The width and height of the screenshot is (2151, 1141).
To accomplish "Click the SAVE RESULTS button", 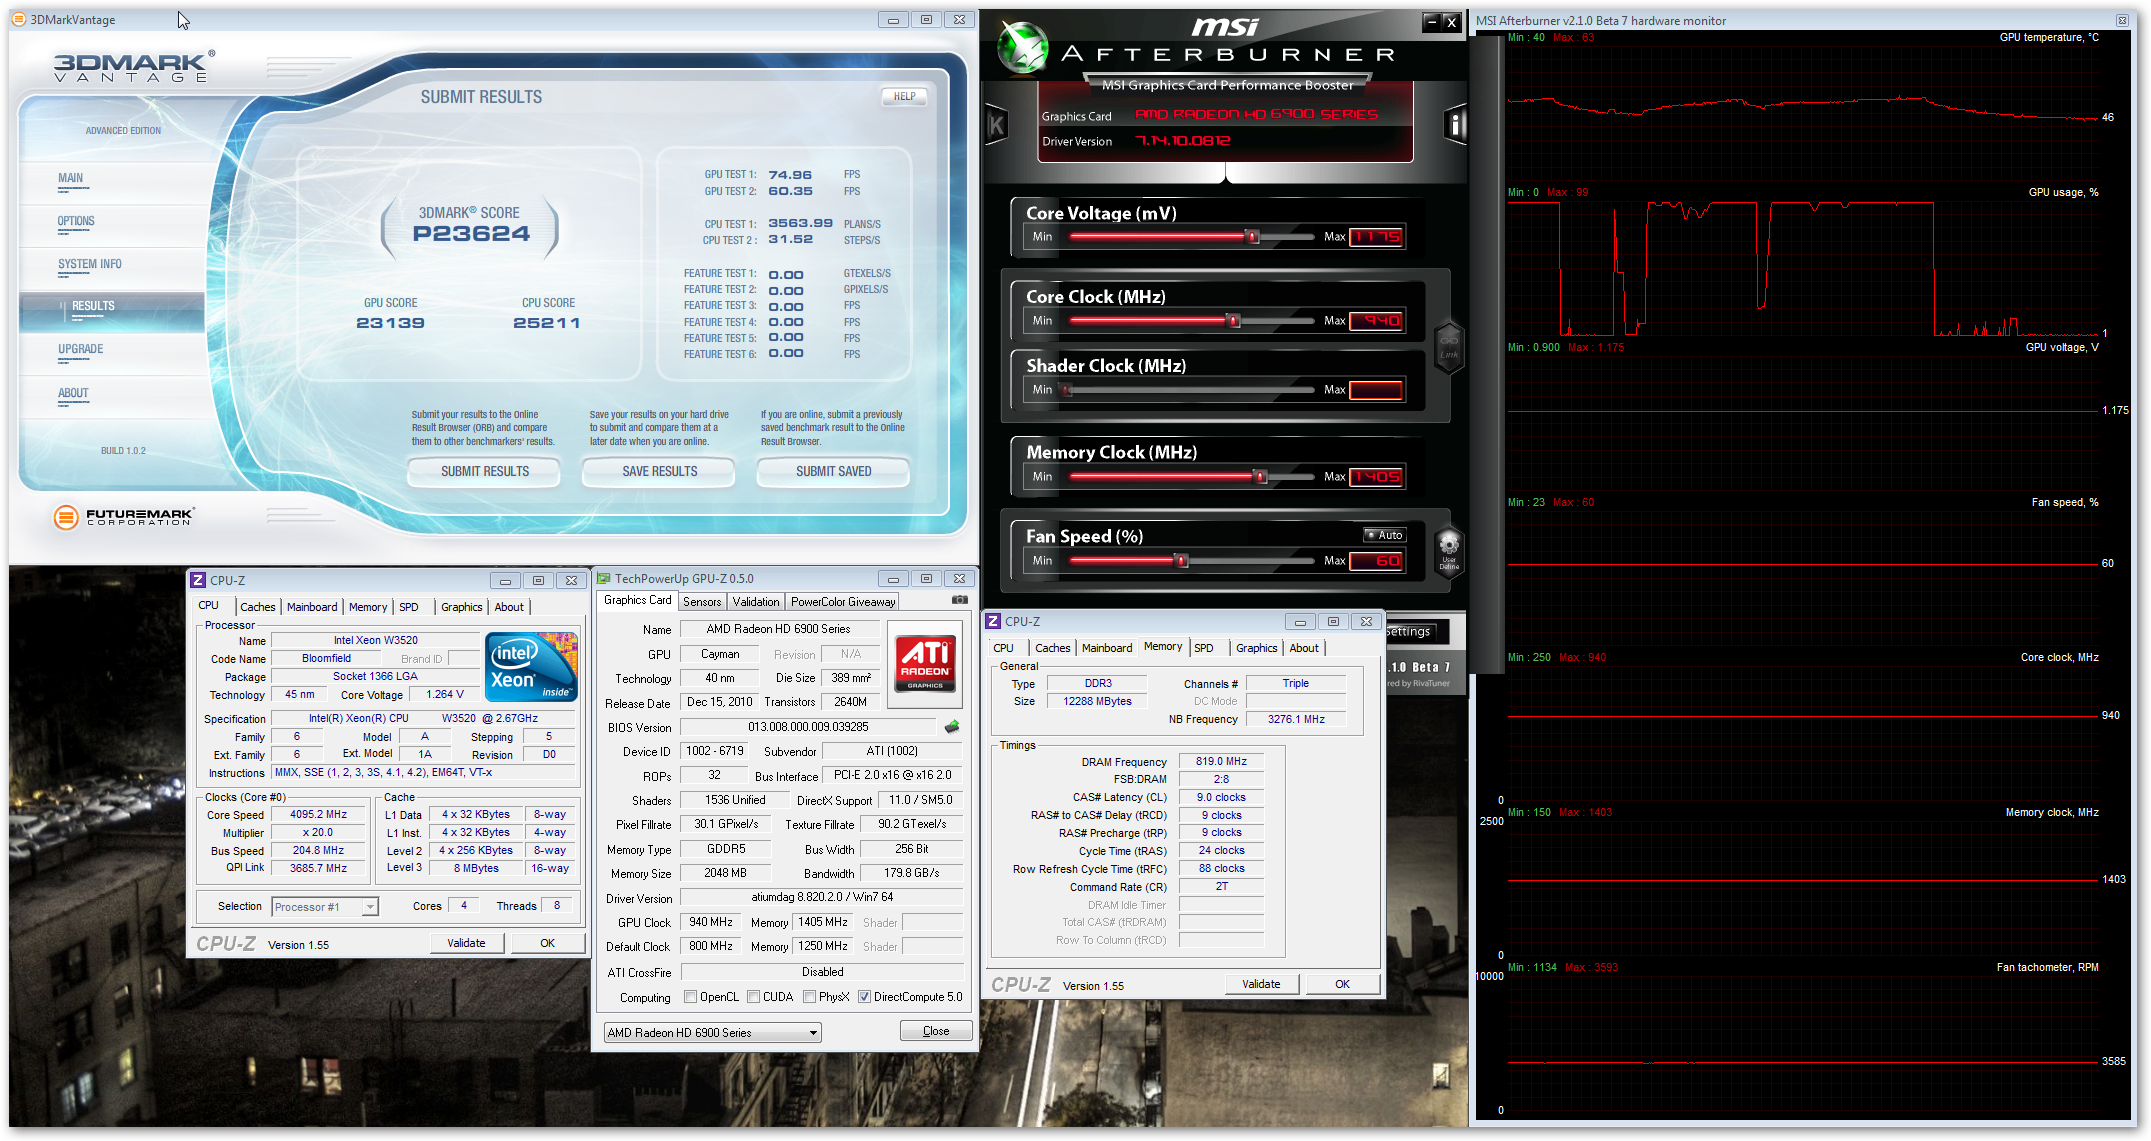I will [660, 471].
